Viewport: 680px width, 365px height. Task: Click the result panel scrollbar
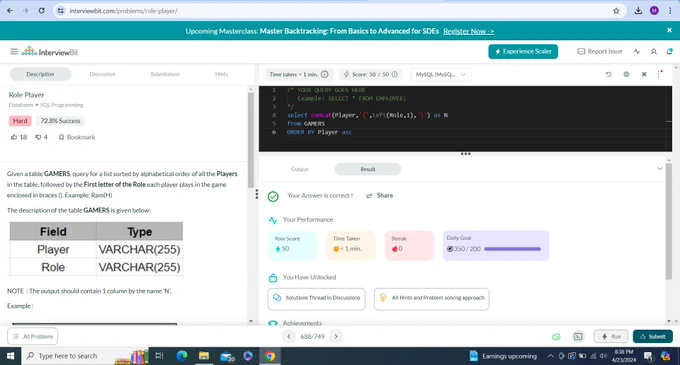click(x=668, y=221)
